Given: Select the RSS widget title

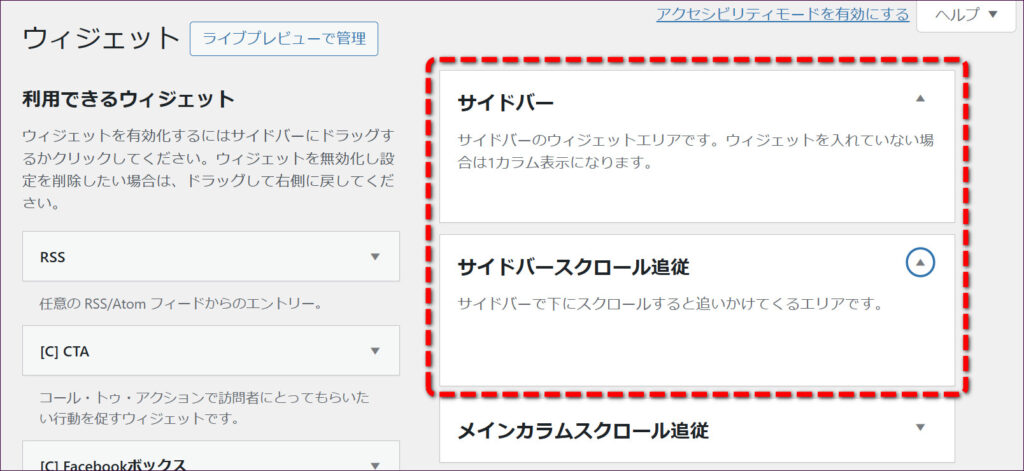Looking at the screenshot, I should [x=53, y=257].
